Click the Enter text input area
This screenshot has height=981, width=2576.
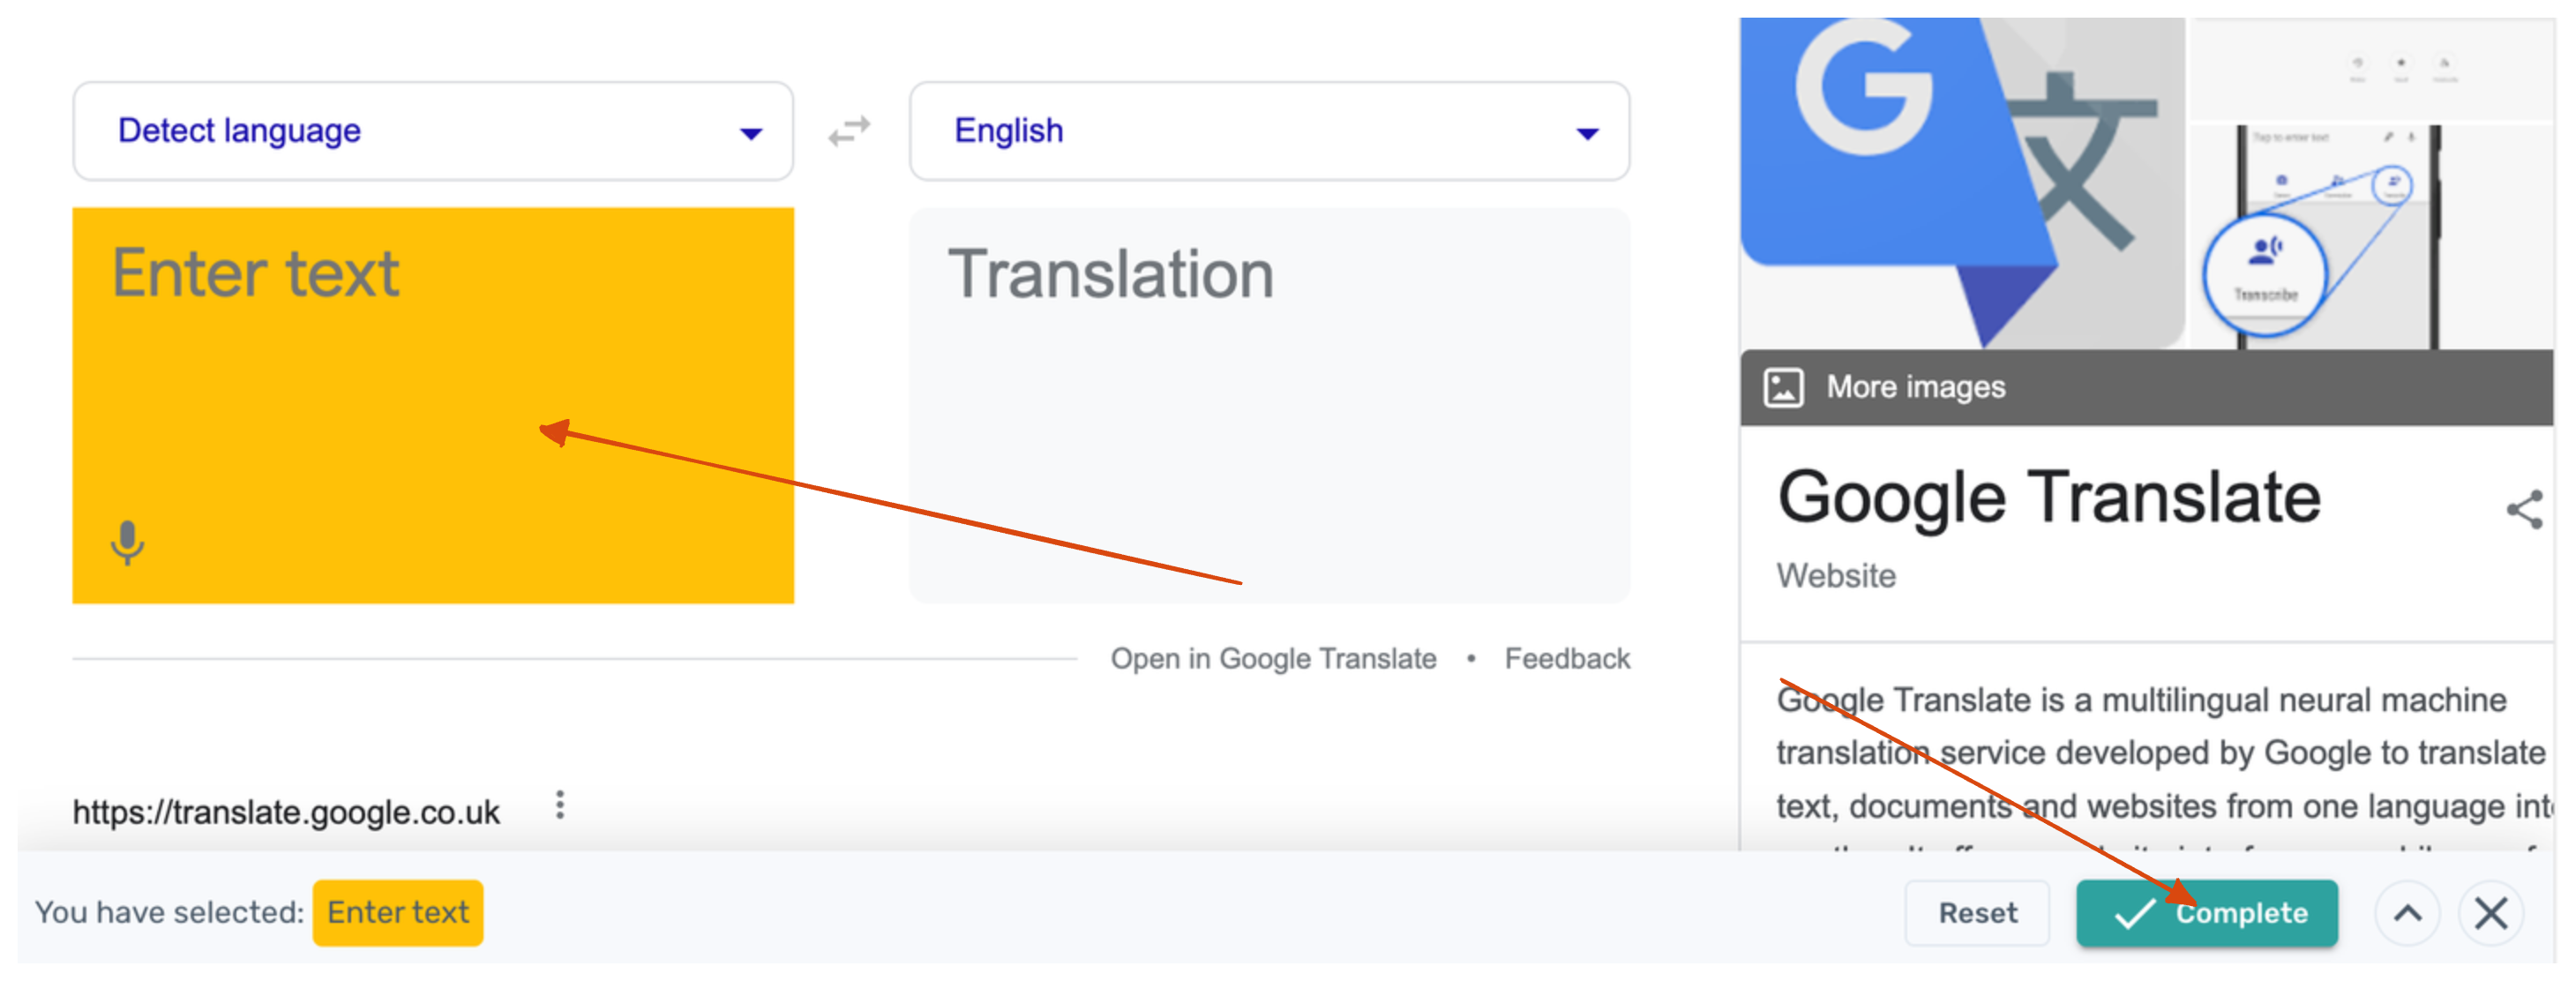click(433, 405)
